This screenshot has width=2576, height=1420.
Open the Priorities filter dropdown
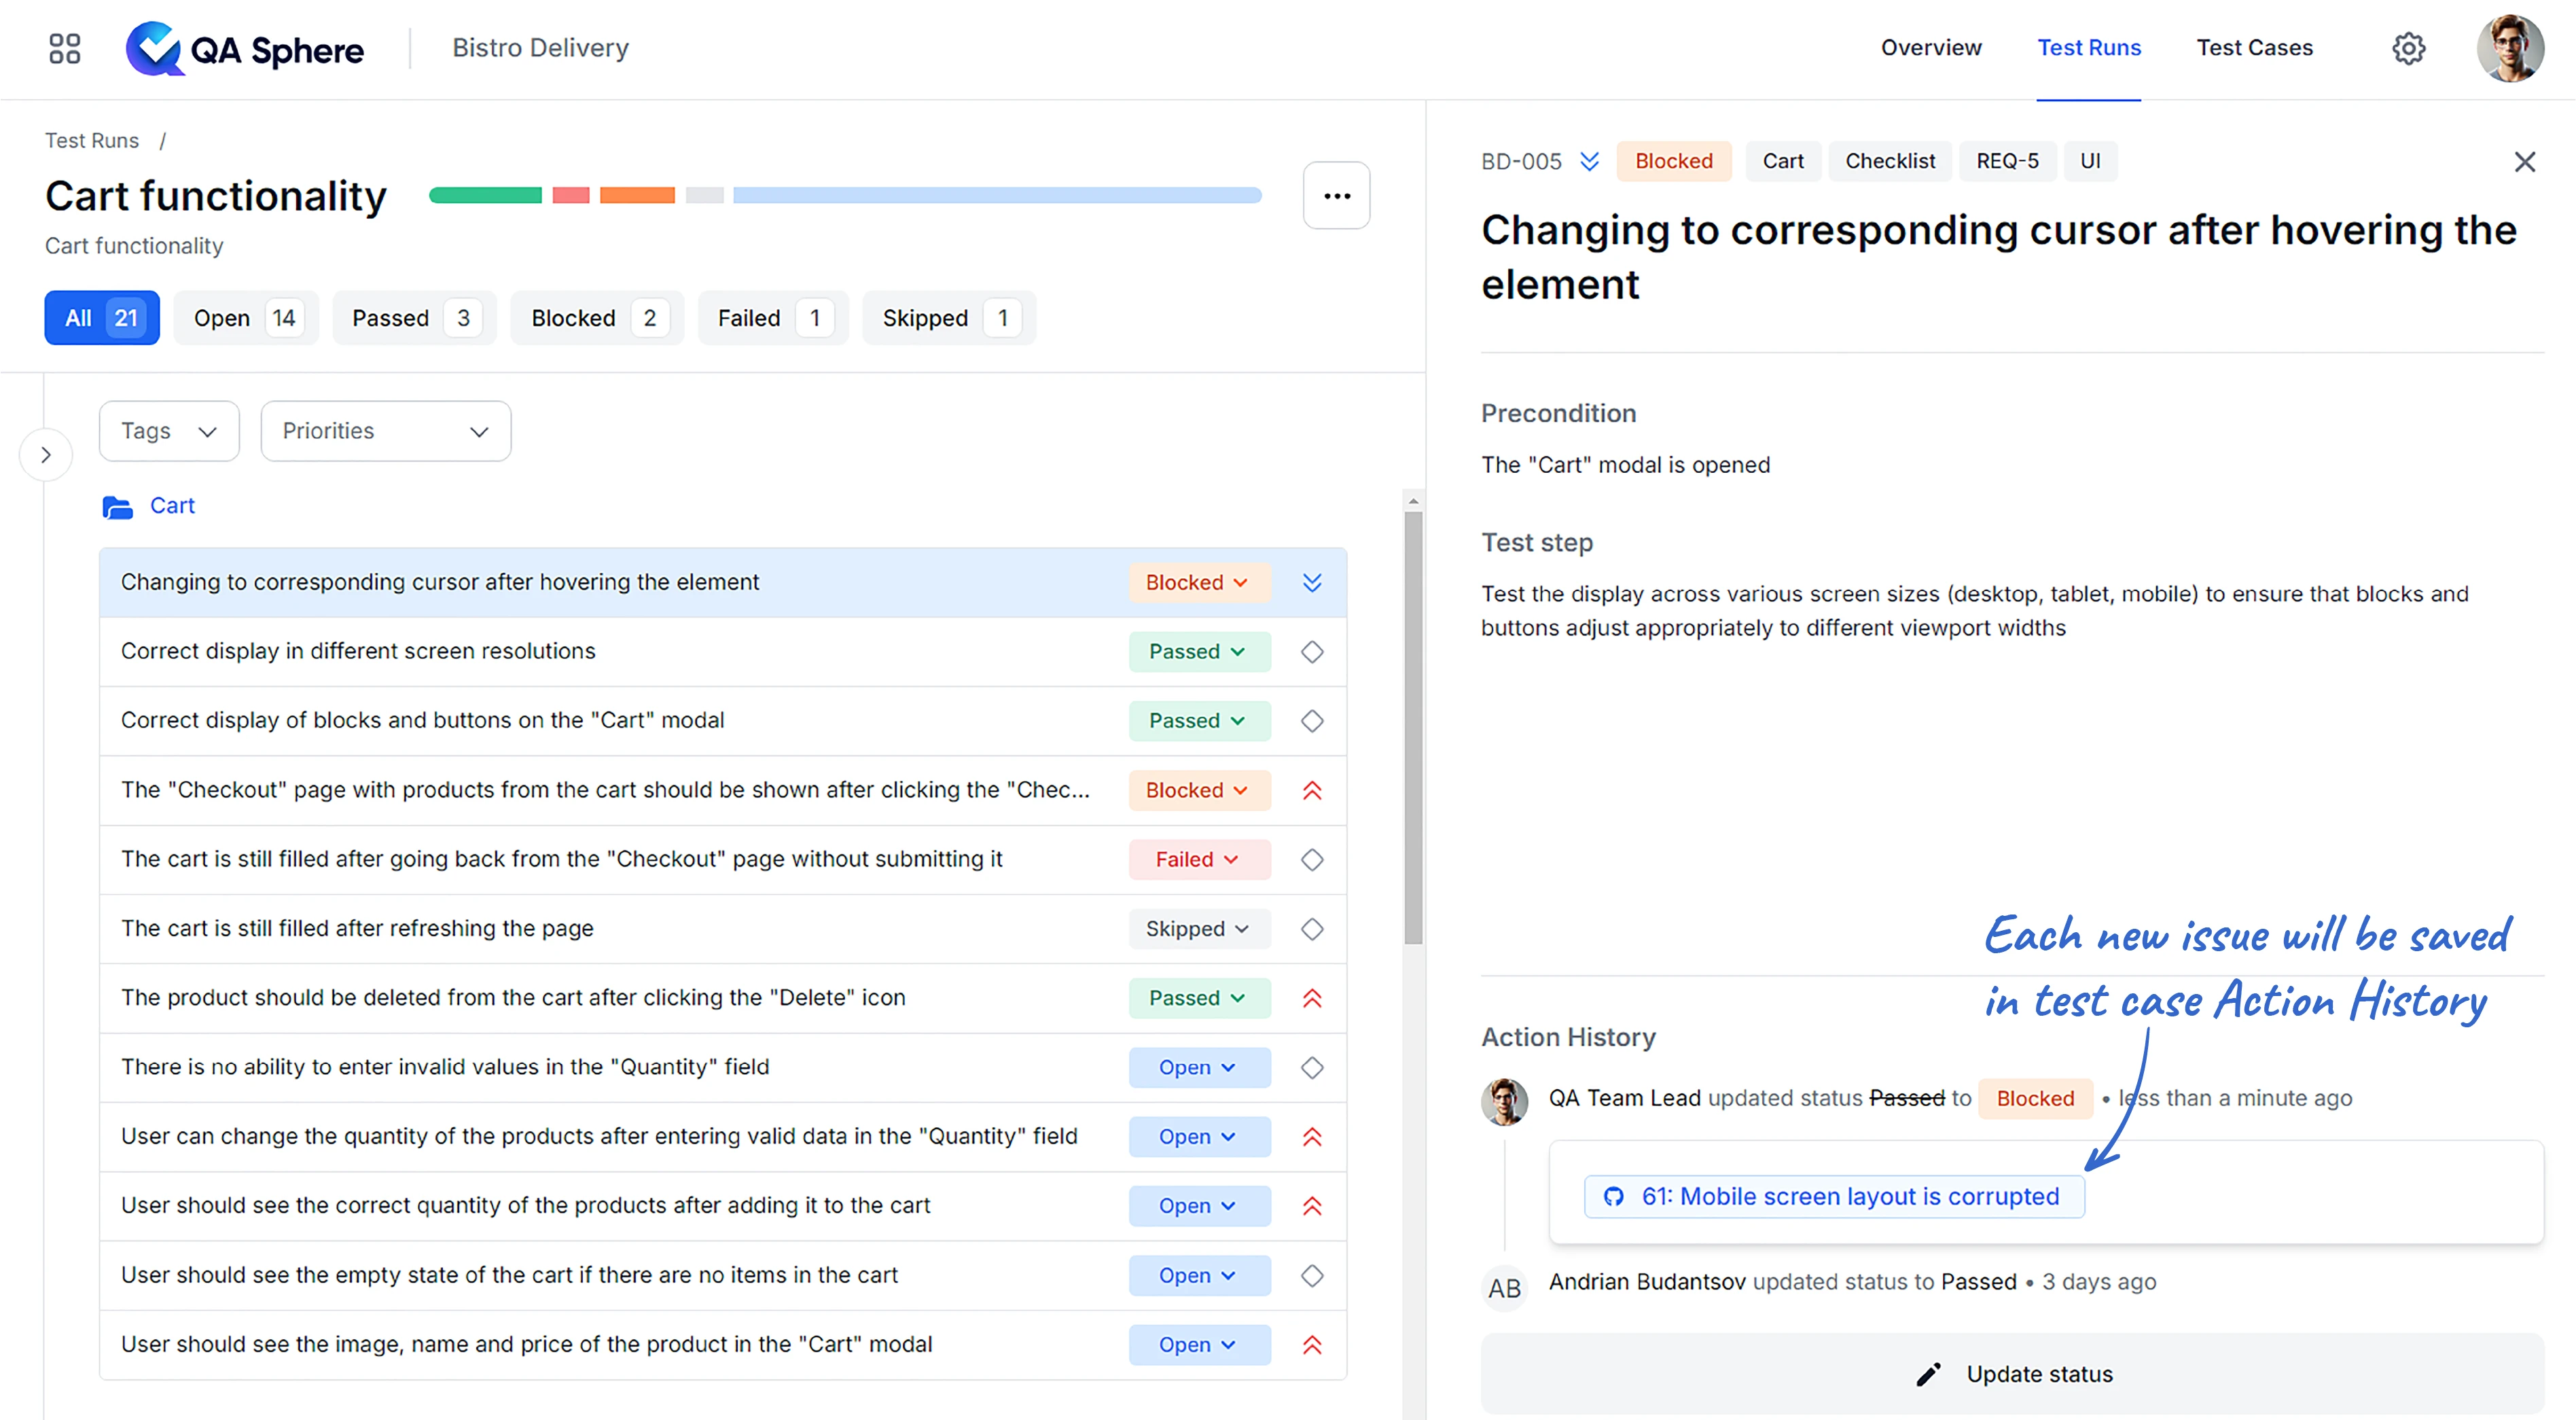coord(385,430)
